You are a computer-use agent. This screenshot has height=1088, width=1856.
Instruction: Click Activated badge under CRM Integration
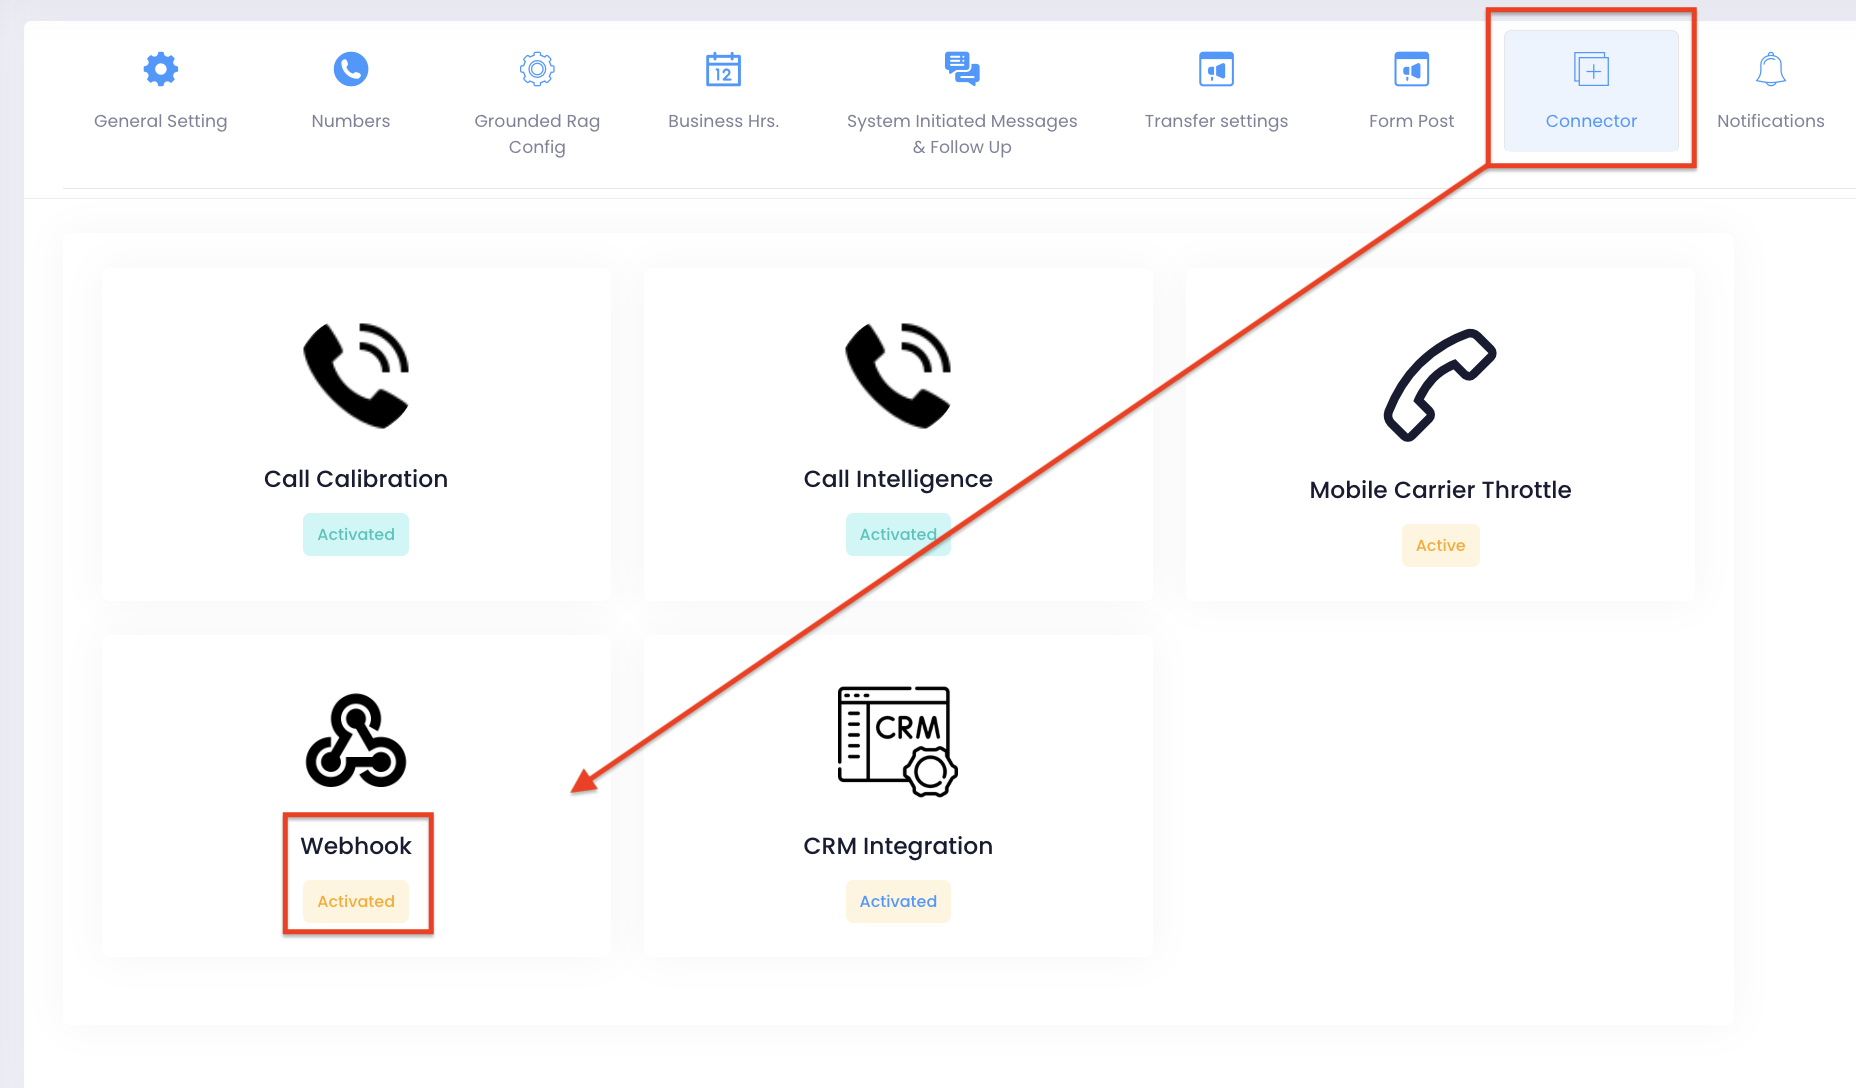coord(898,901)
